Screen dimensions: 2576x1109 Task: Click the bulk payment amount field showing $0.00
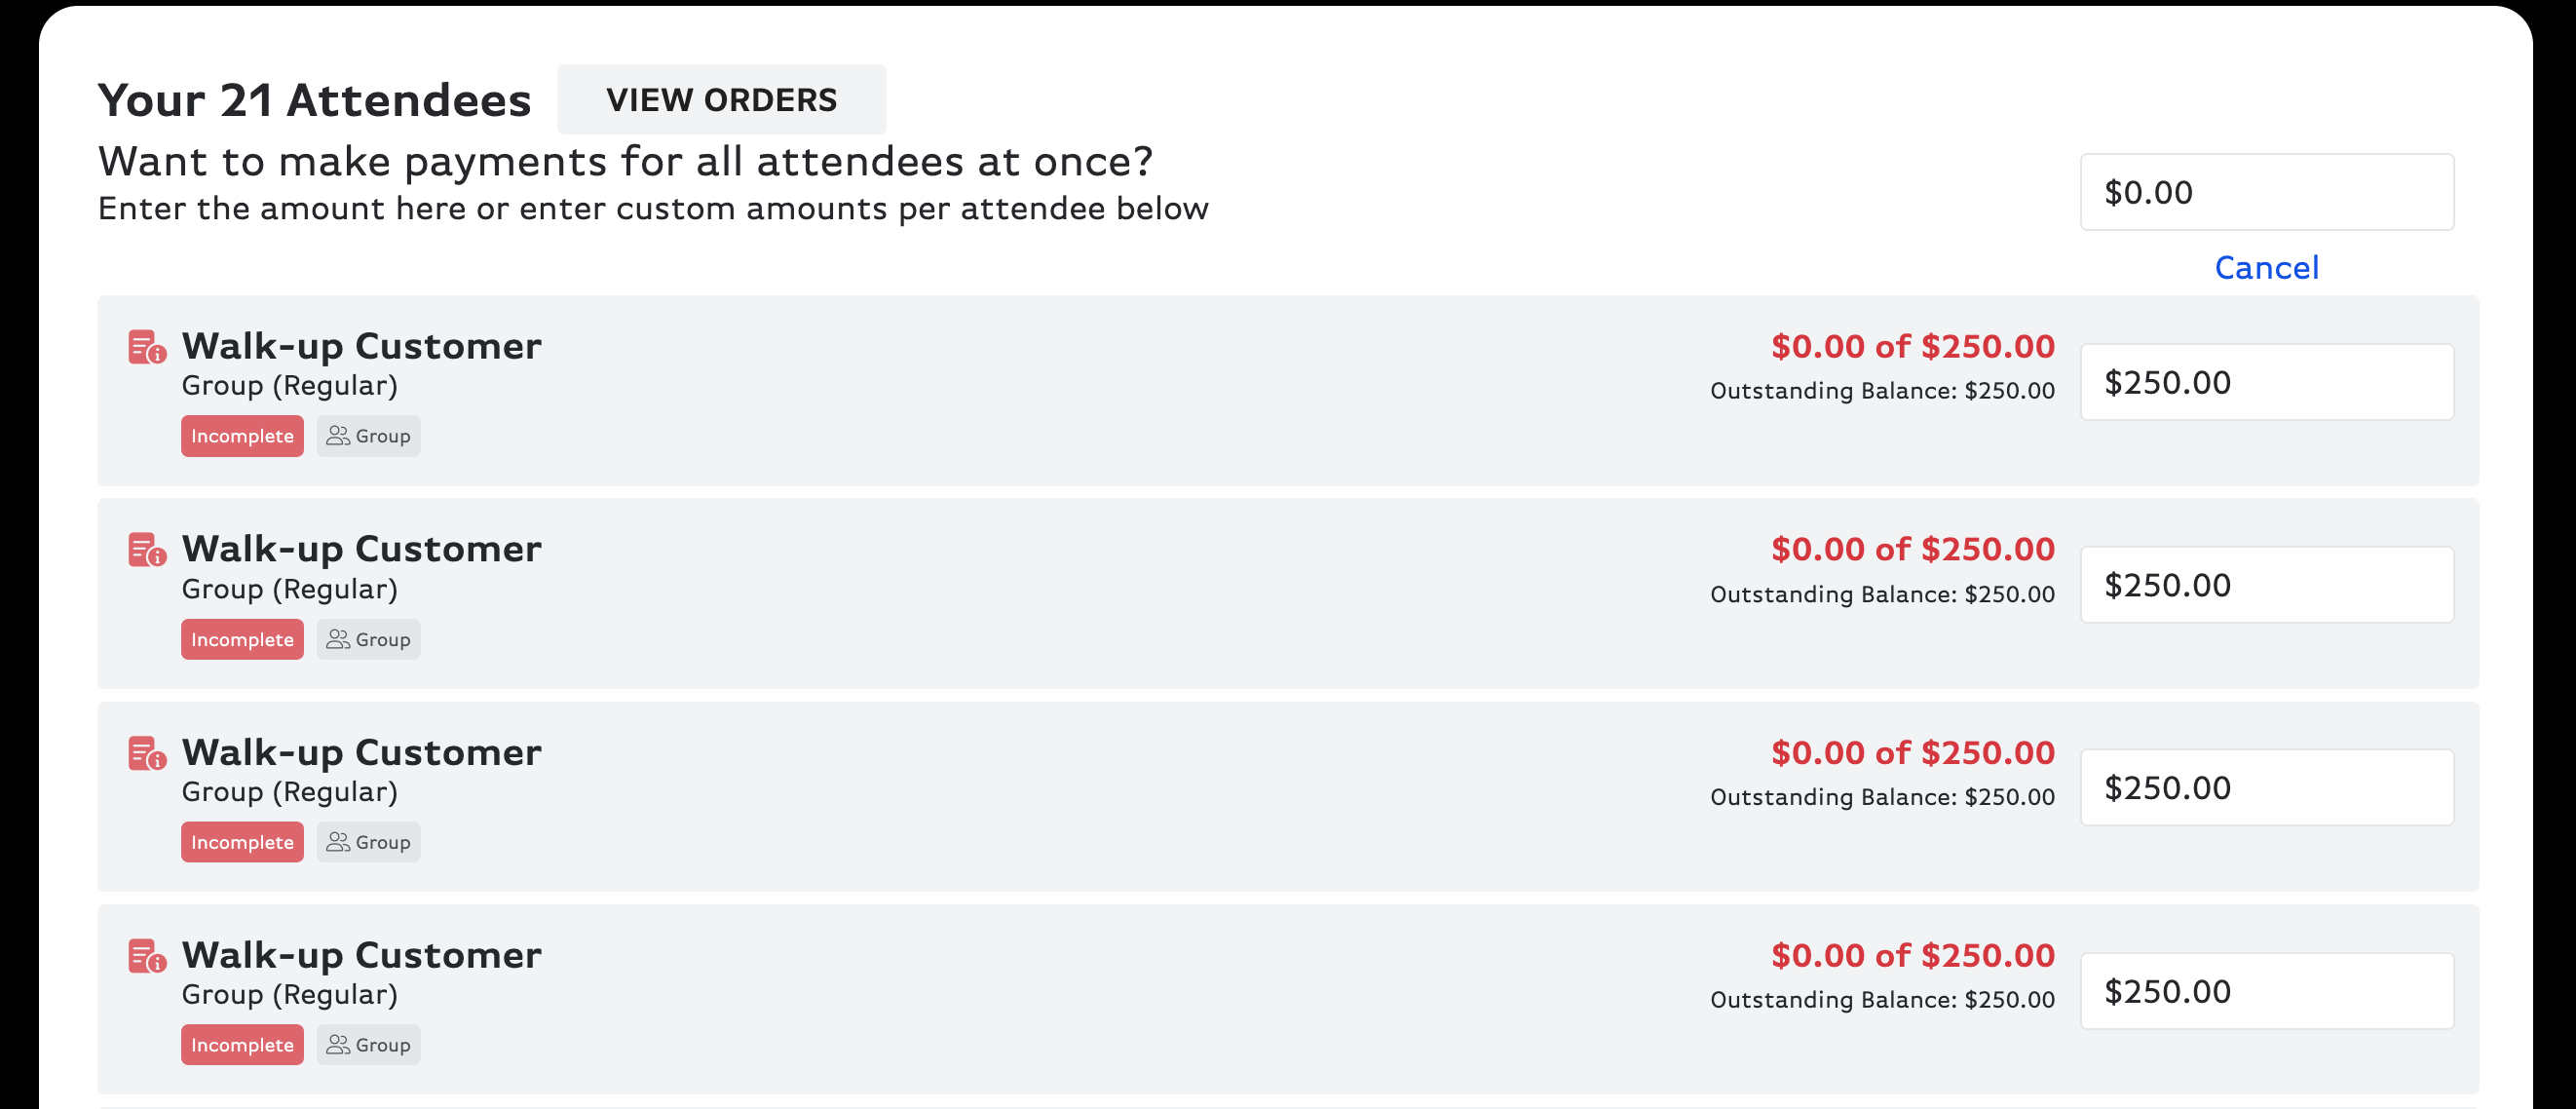point(2266,192)
